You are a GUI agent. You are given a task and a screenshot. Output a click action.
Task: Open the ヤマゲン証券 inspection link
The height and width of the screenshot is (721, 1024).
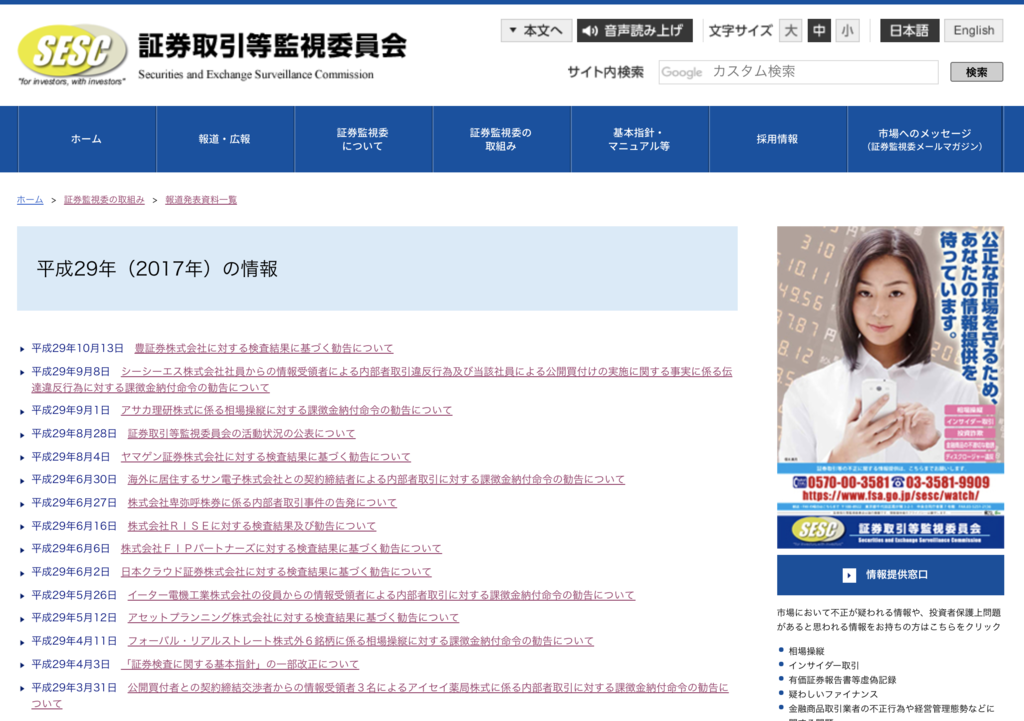point(266,457)
